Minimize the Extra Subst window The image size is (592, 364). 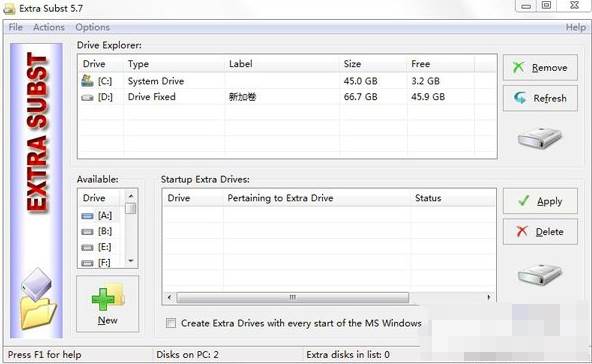click(x=526, y=6)
